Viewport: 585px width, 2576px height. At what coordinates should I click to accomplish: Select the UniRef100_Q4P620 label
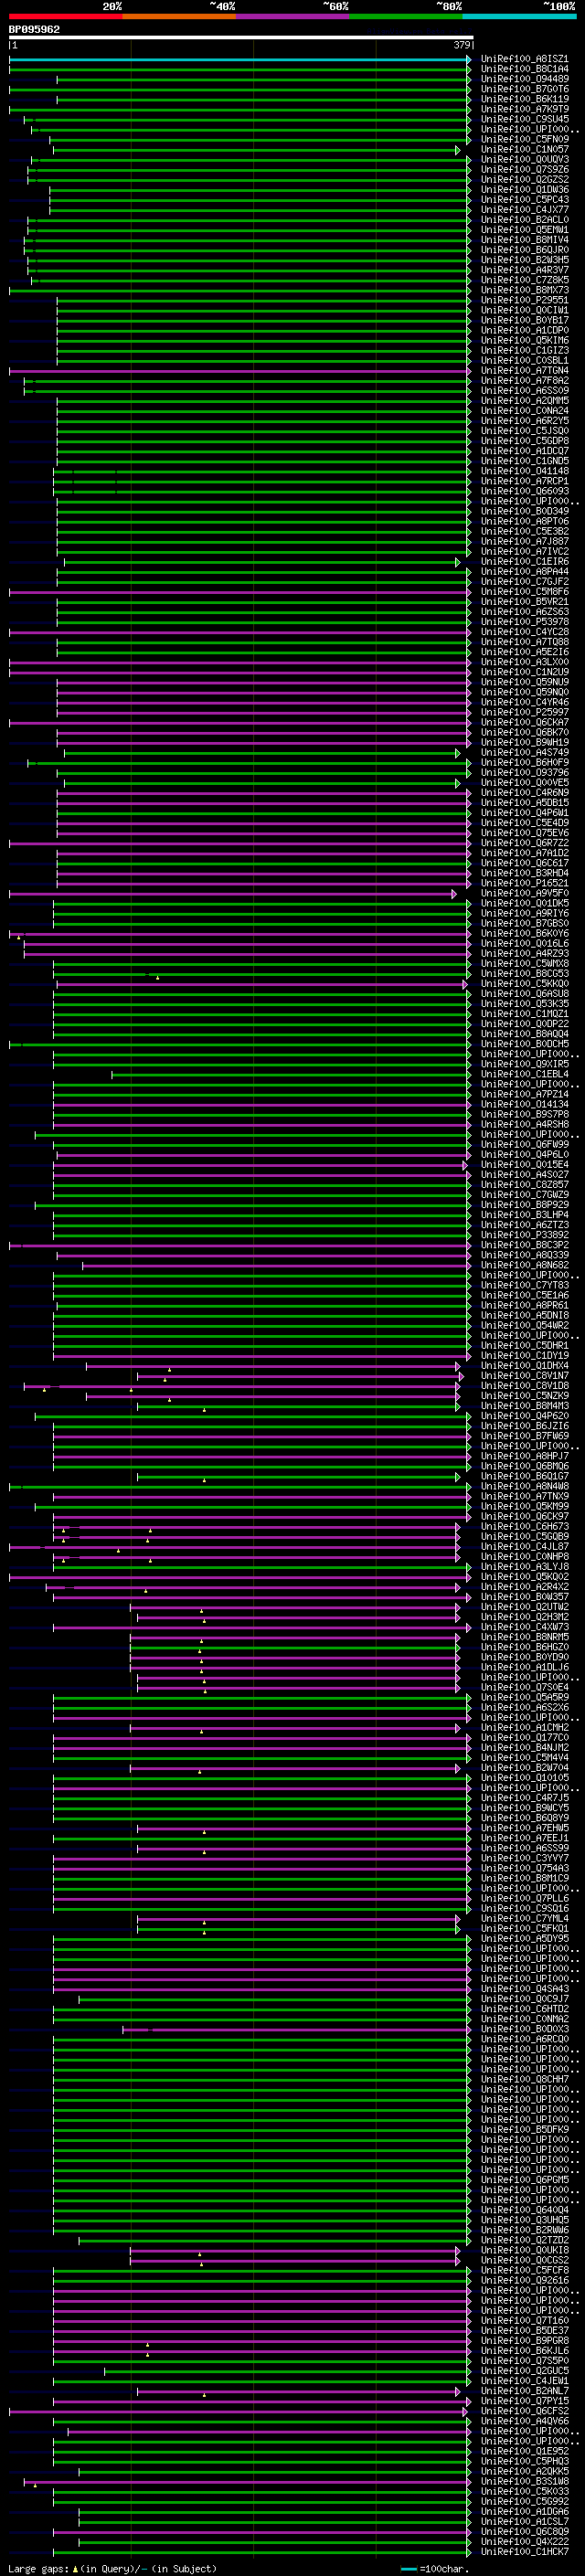pyautogui.click(x=525, y=1416)
